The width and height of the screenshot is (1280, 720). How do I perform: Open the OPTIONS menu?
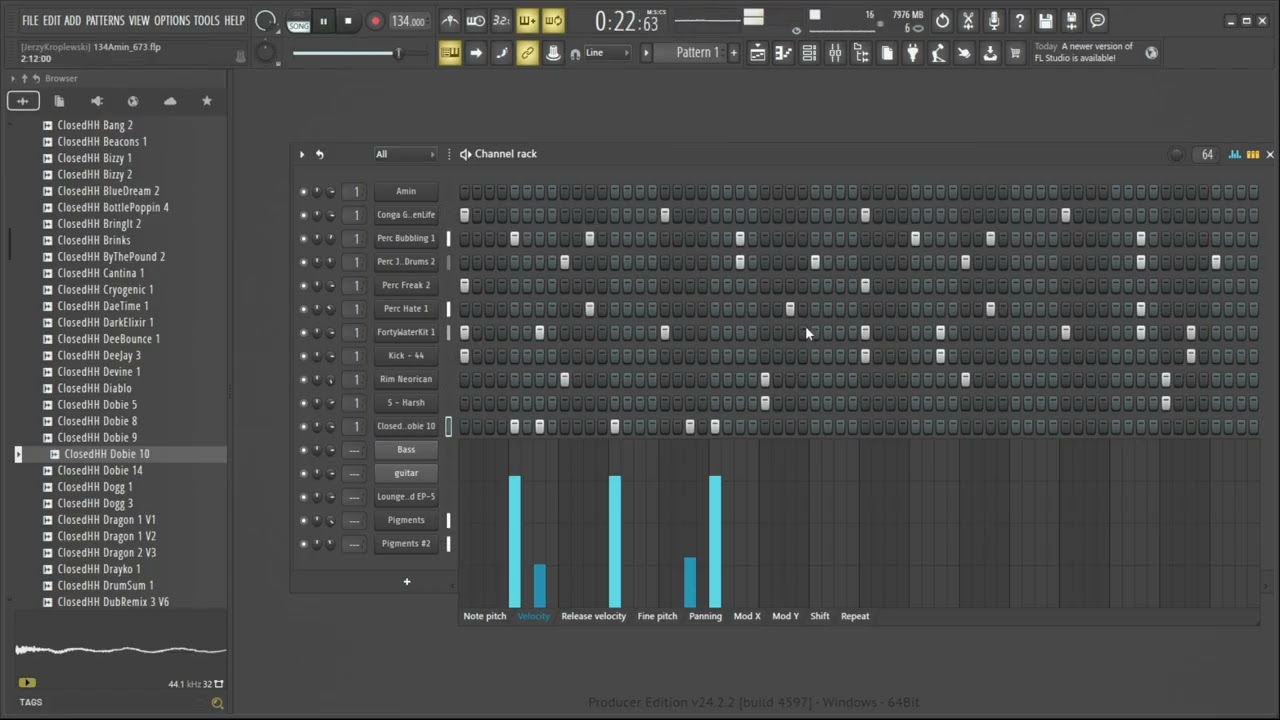point(172,20)
